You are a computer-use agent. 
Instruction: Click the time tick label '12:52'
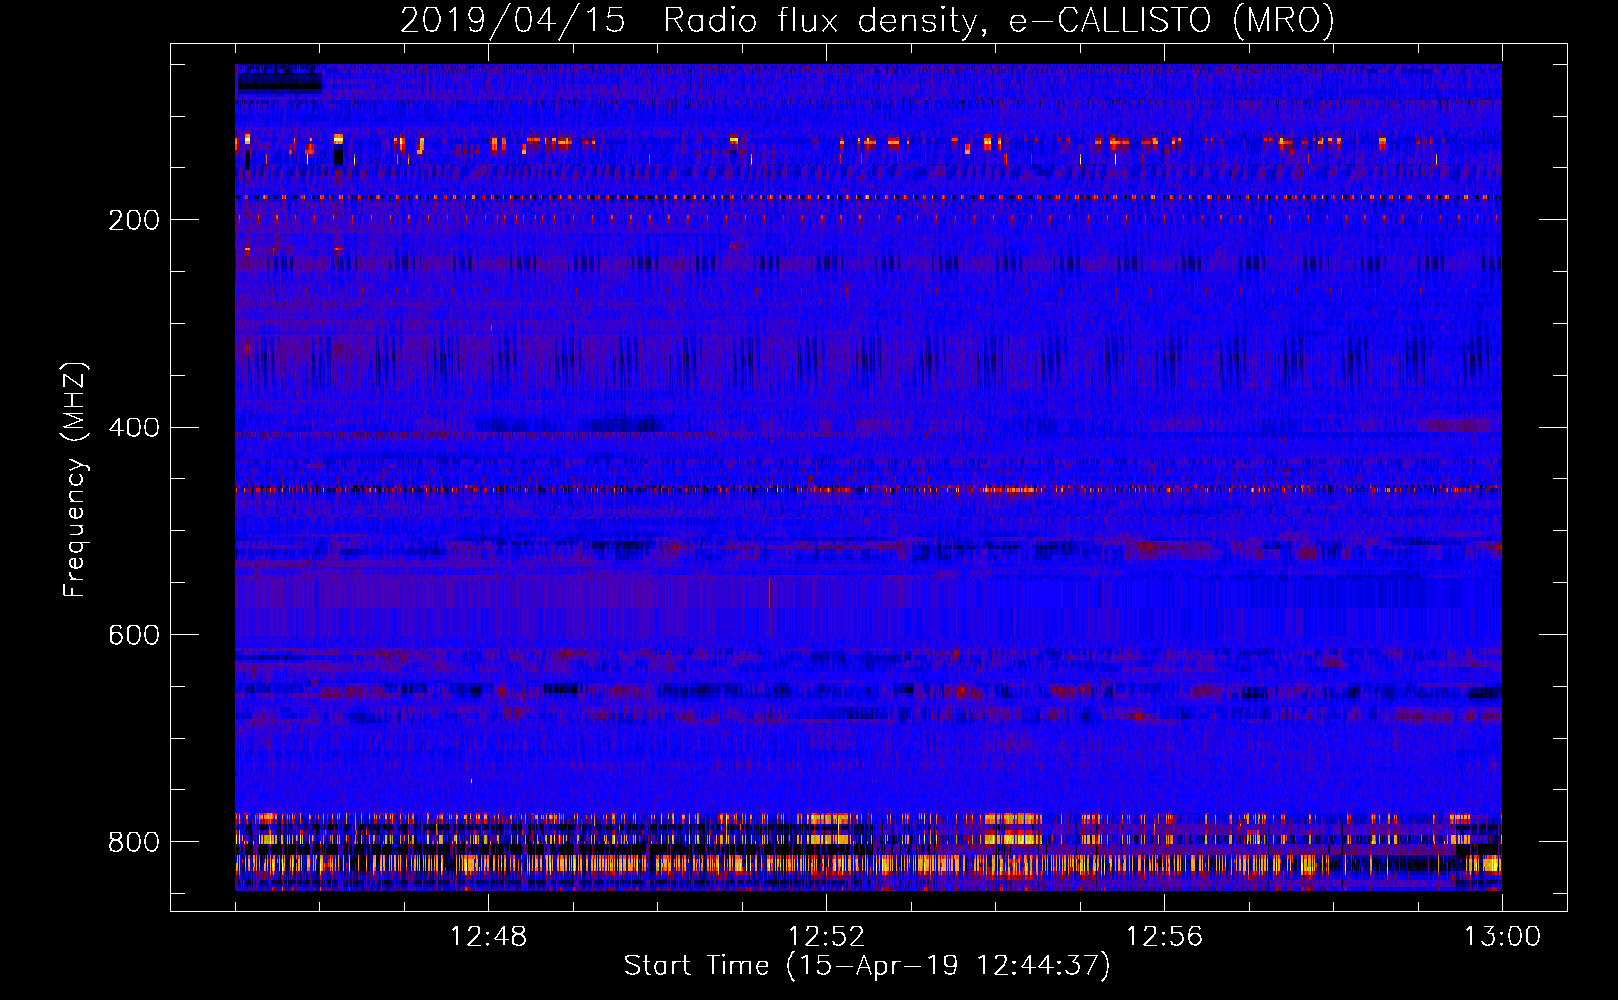point(826,937)
